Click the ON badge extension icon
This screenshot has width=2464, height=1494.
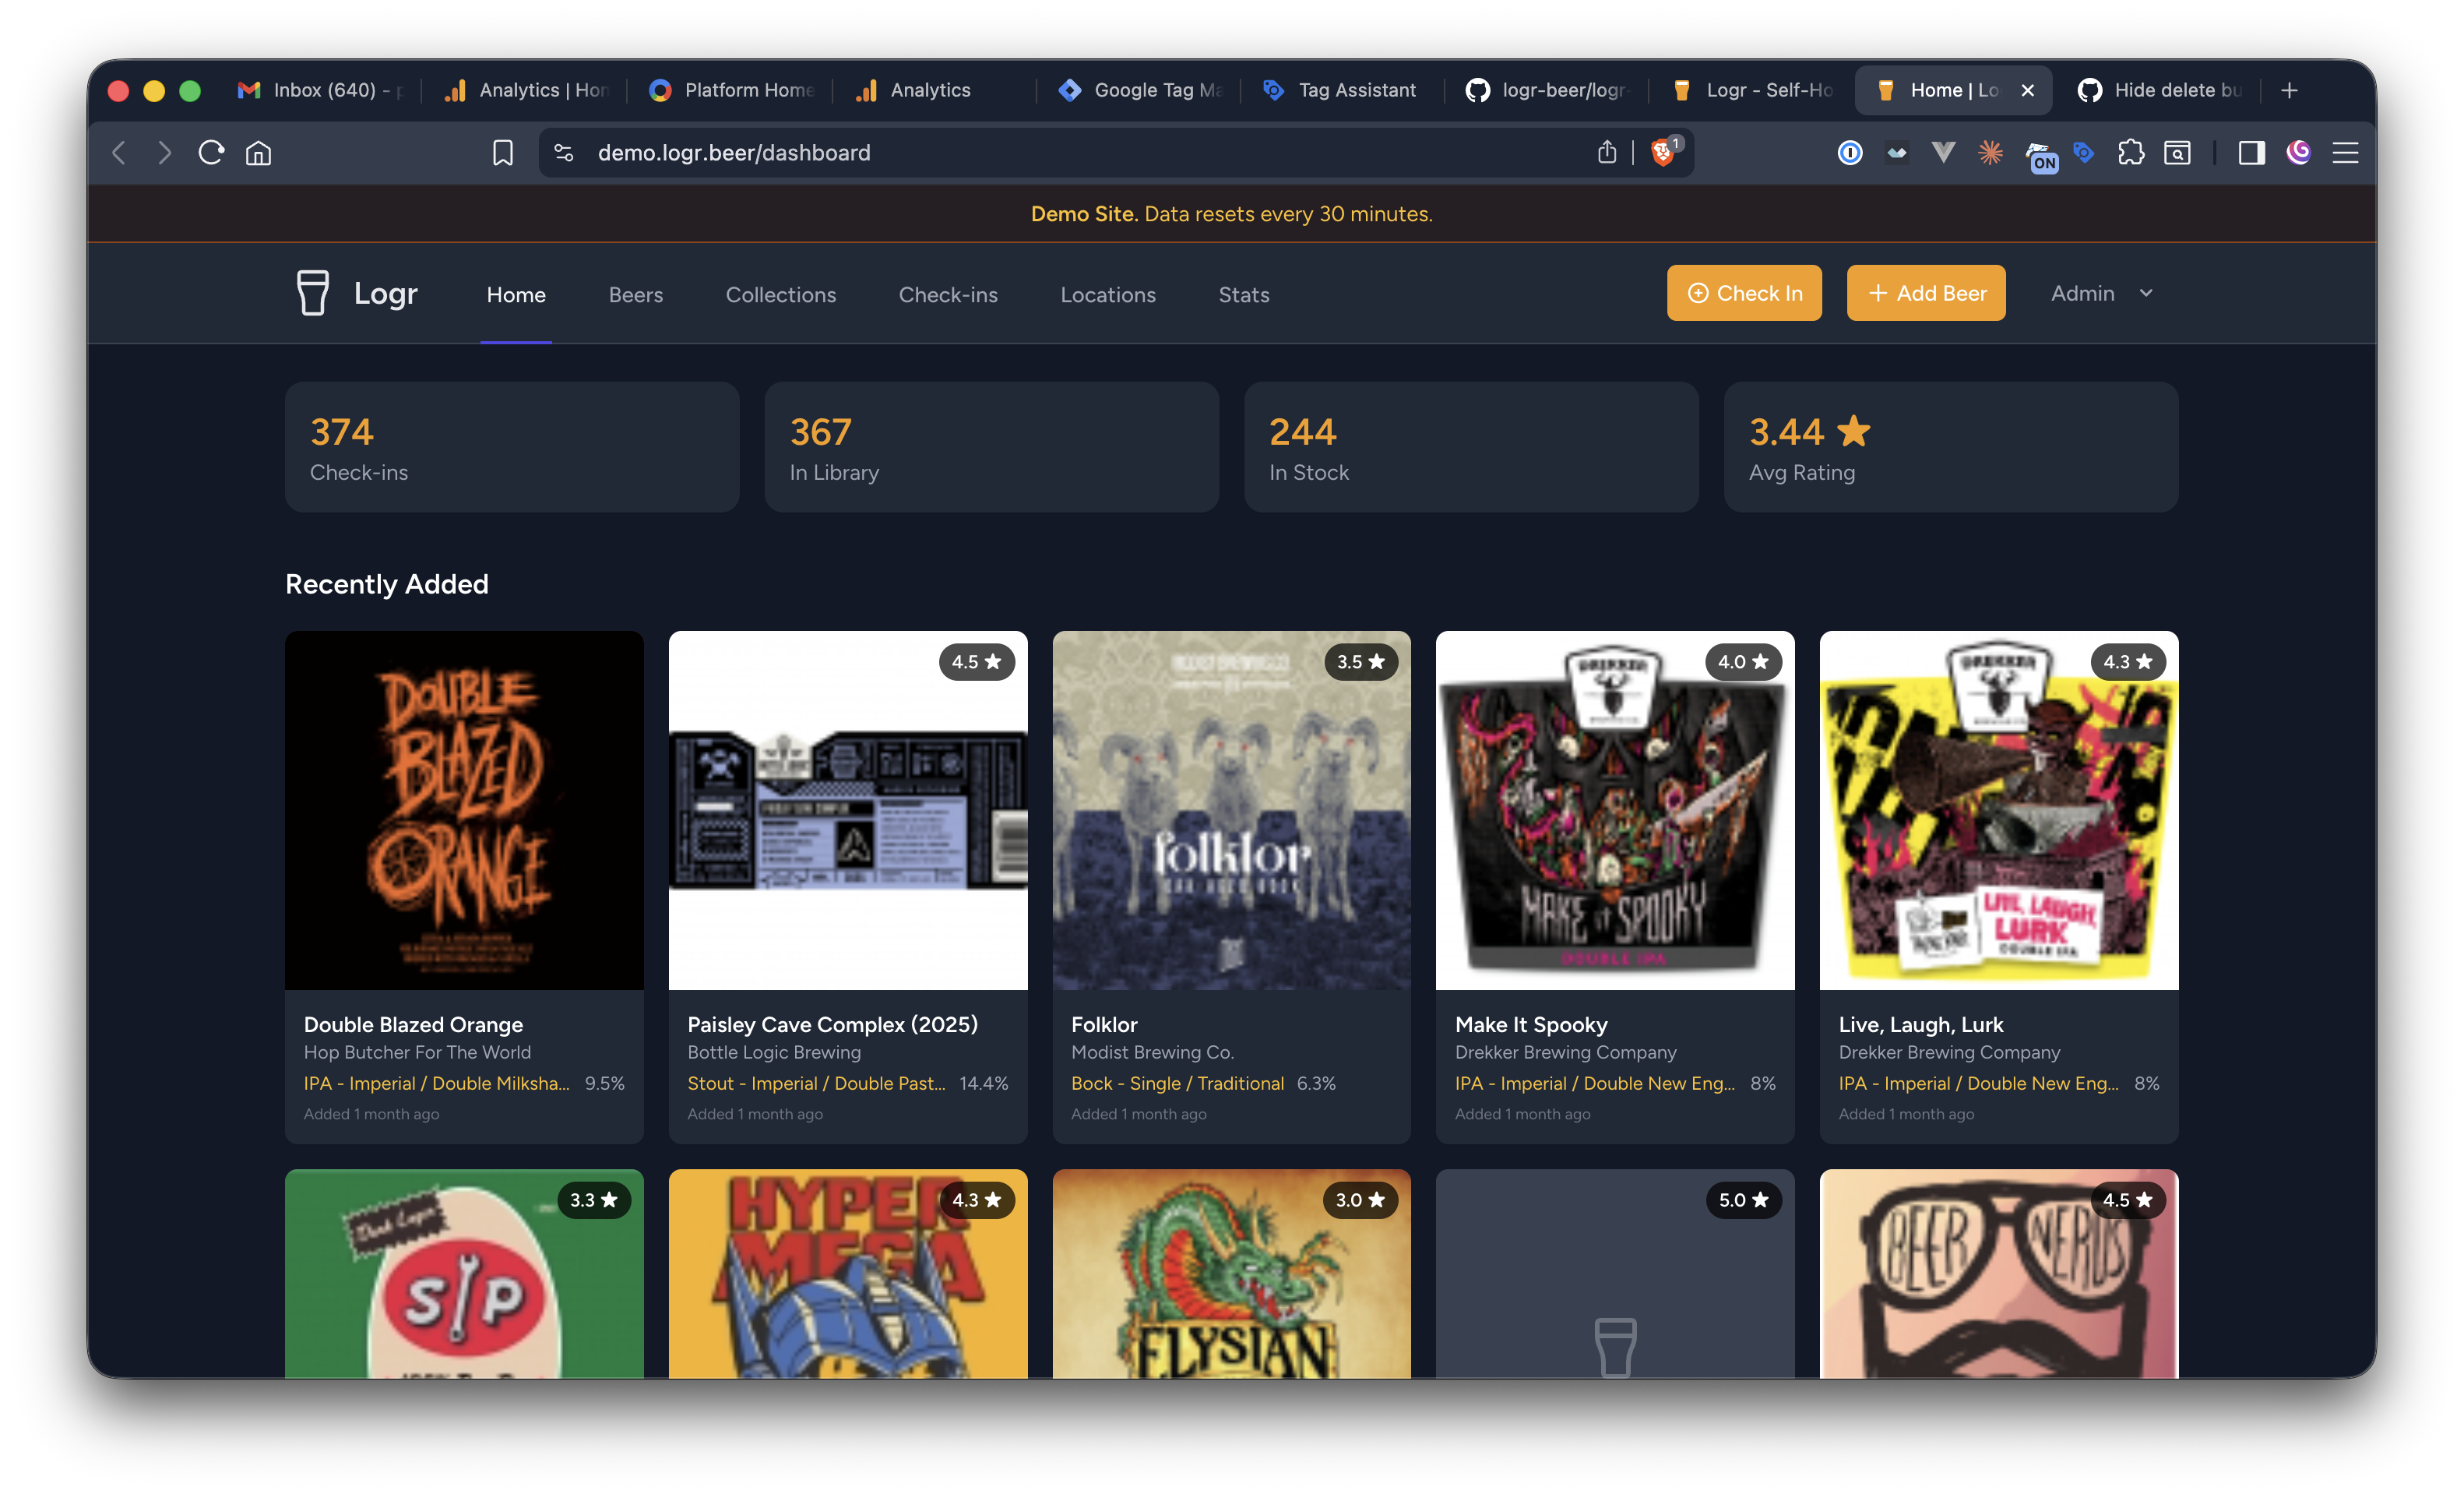coord(2040,156)
